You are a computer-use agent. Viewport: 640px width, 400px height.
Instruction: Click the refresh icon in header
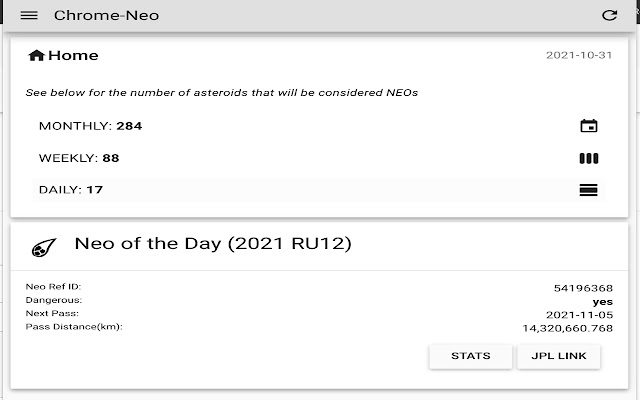(x=610, y=15)
